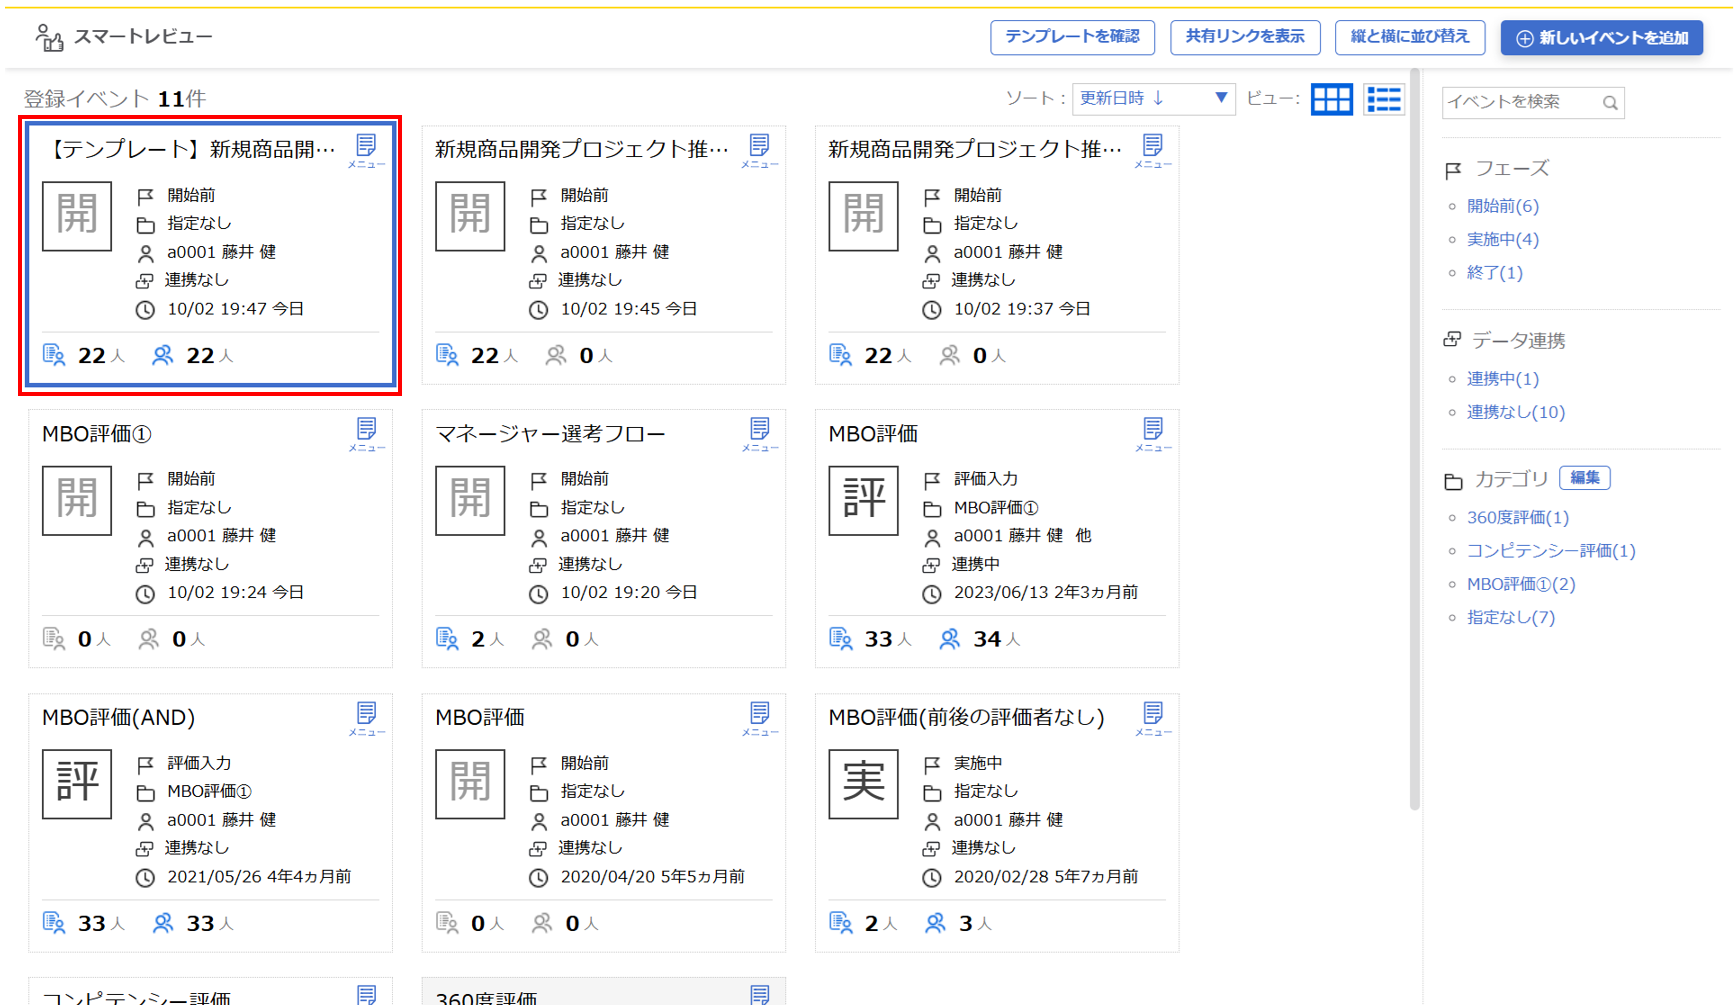This screenshot has height=1005, width=1735.
Task: Filter by phase 開始前(6)
Action: (x=1502, y=206)
